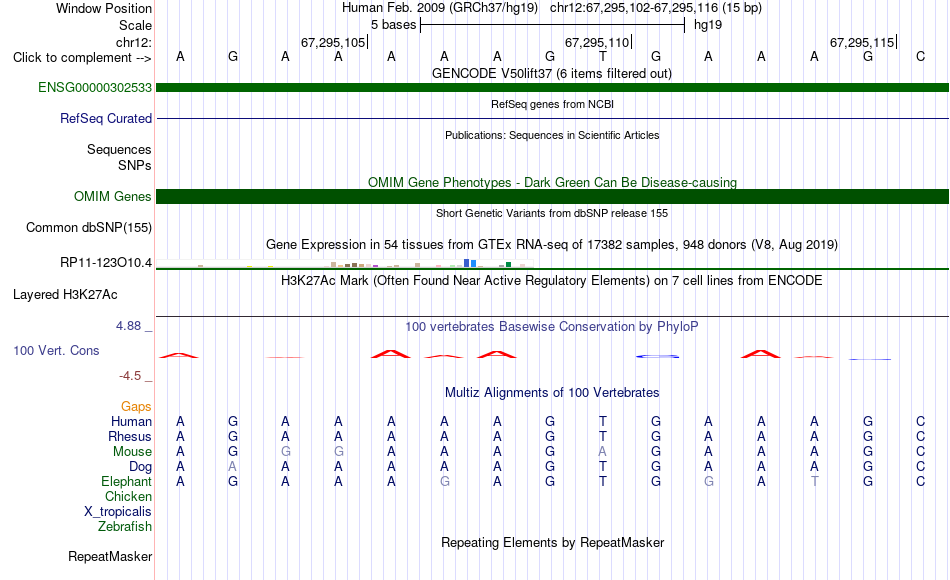Image resolution: width=950 pixels, height=580 pixels.
Task: Click the H3K27Ac Mark track title
Action: [x=552, y=281]
